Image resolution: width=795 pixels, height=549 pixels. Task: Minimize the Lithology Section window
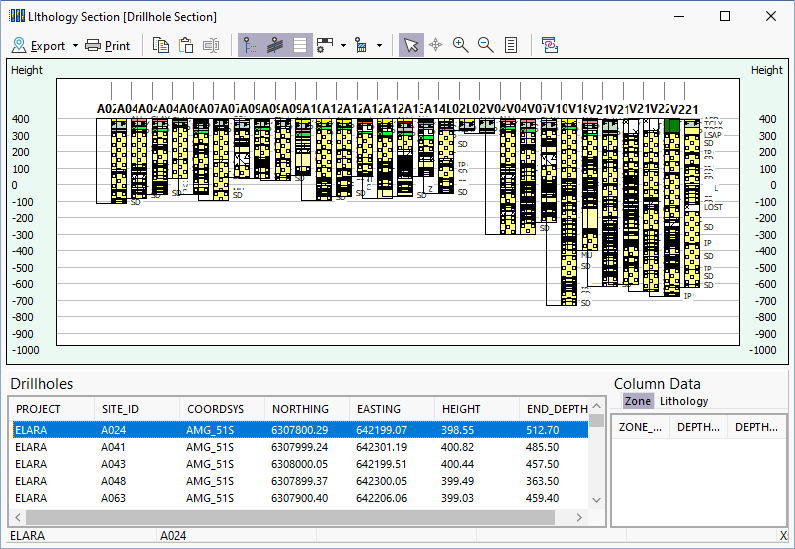pos(679,16)
